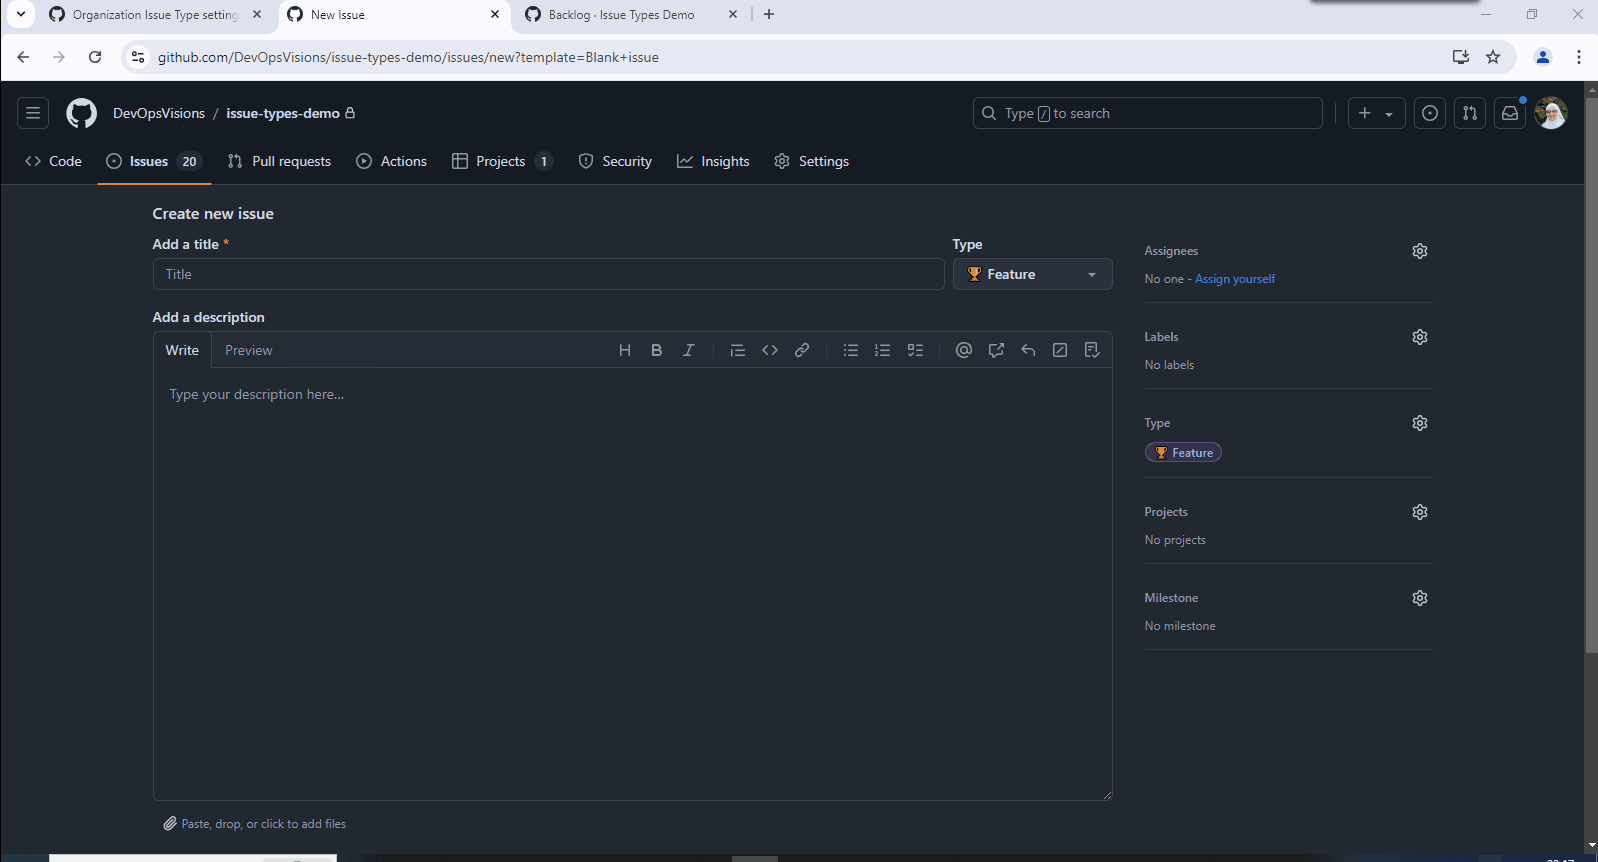Open the pull requests icon in the header
This screenshot has height=862, width=1598.
click(x=1470, y=113)
